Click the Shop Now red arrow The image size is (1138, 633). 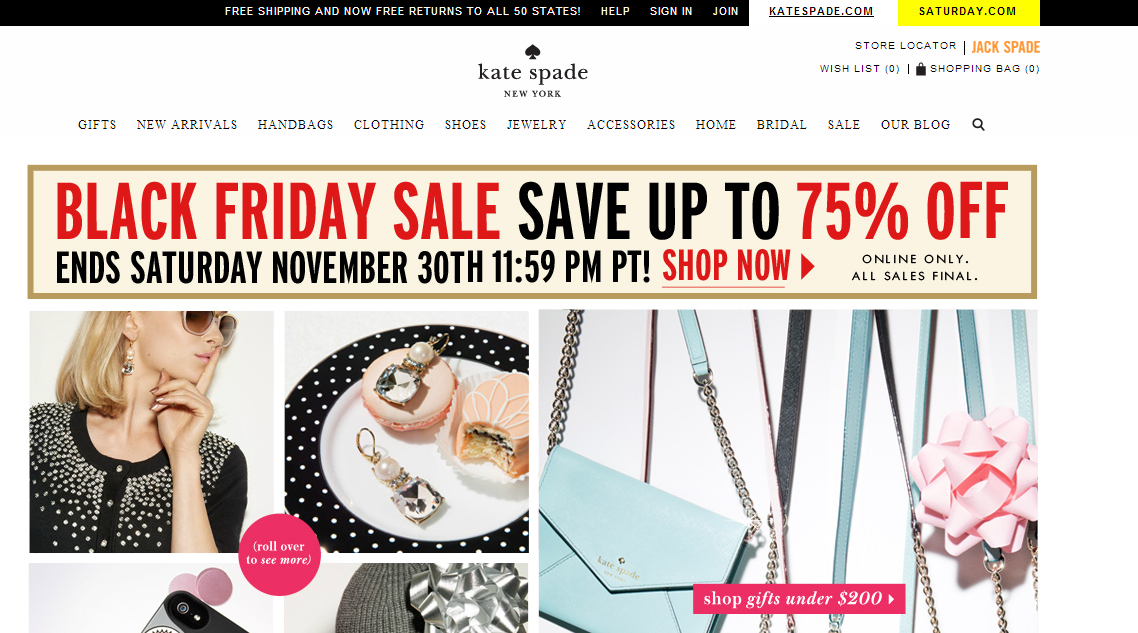click(807, 266)
